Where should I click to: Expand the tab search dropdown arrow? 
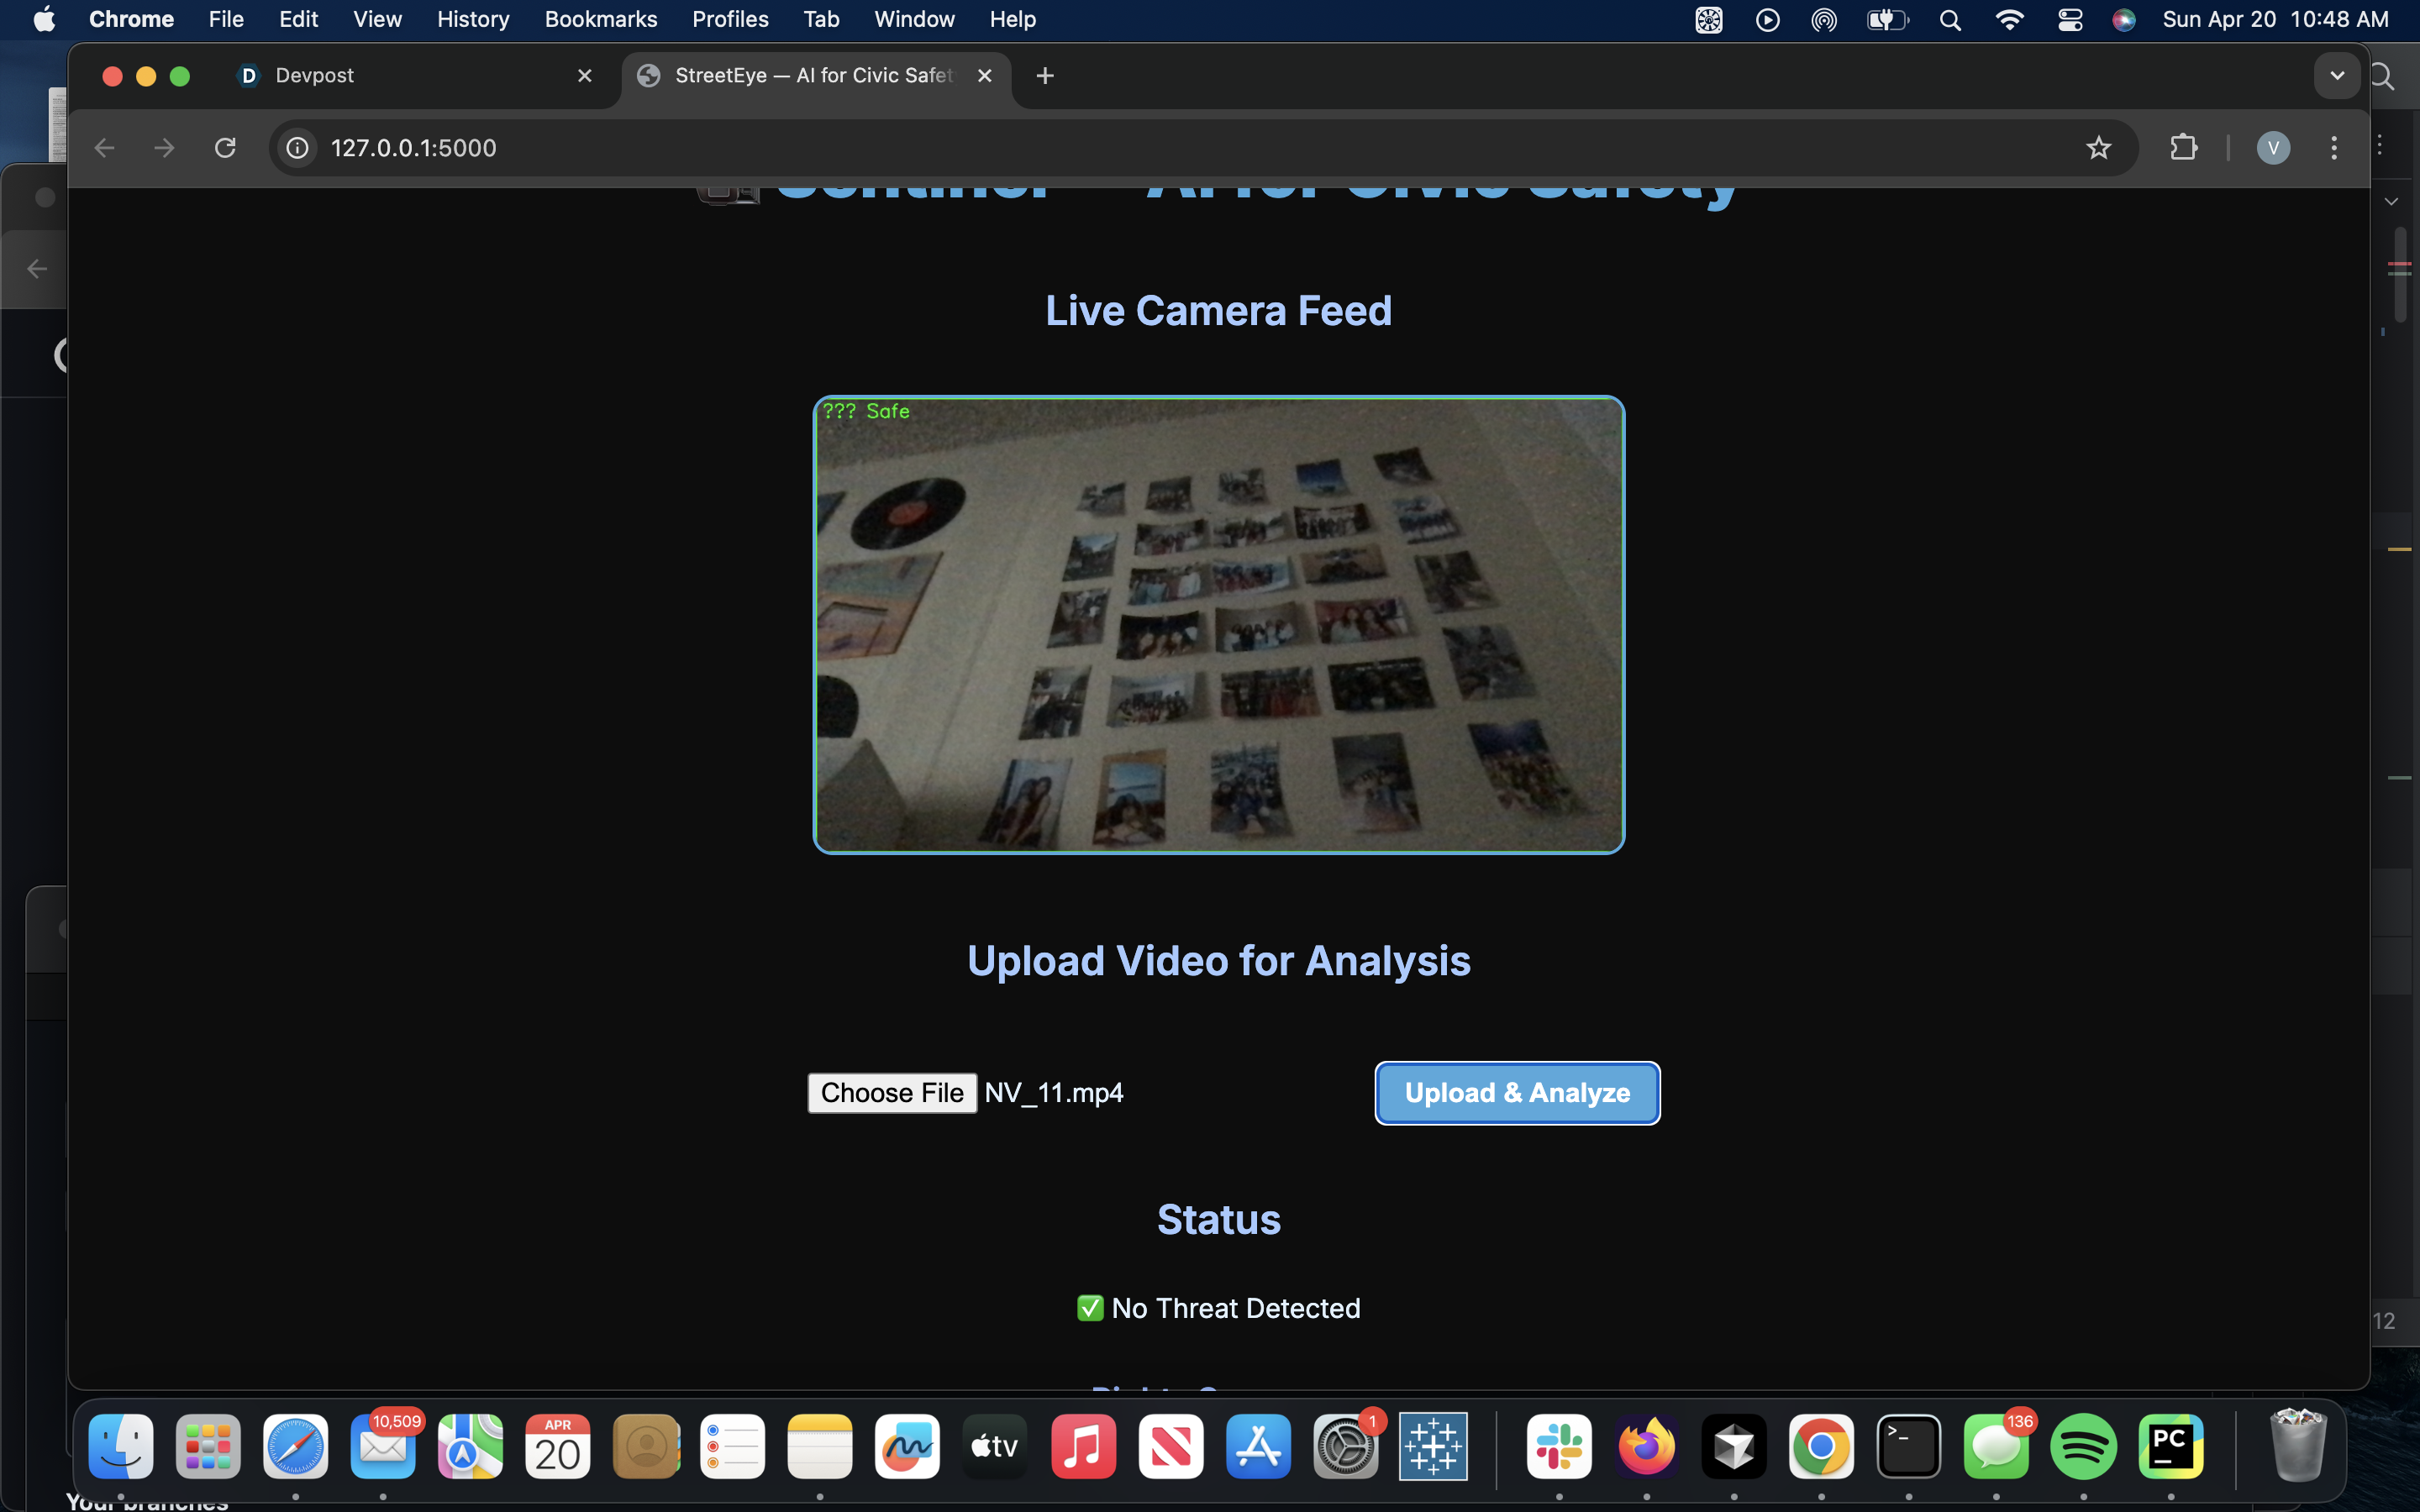click(2337, 76)
